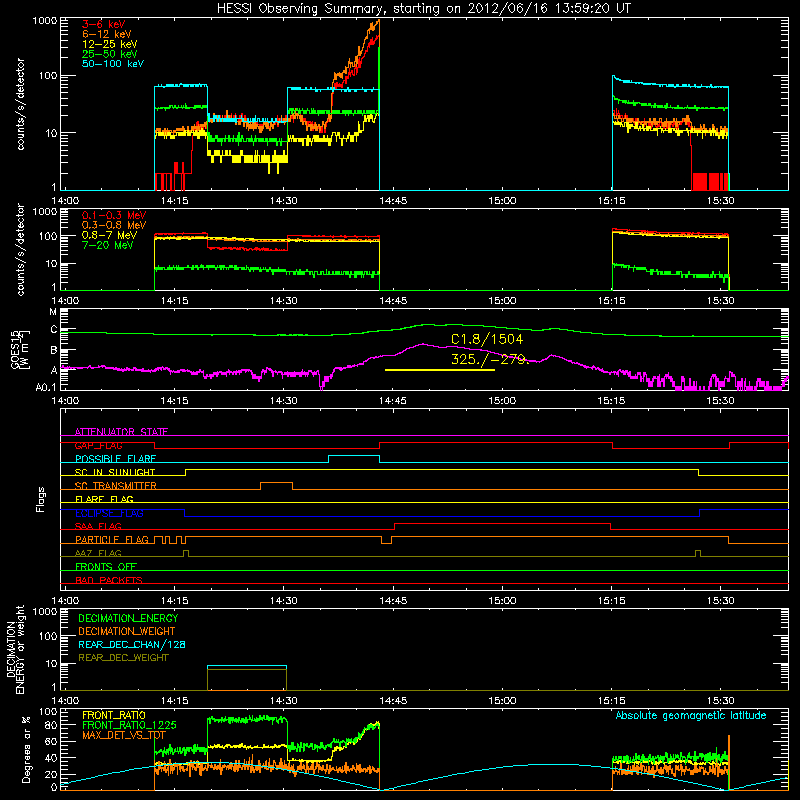This screenshot has width=800, height=800.
Task: Click the 325./-279. flare position text
Action: point(490,359)
